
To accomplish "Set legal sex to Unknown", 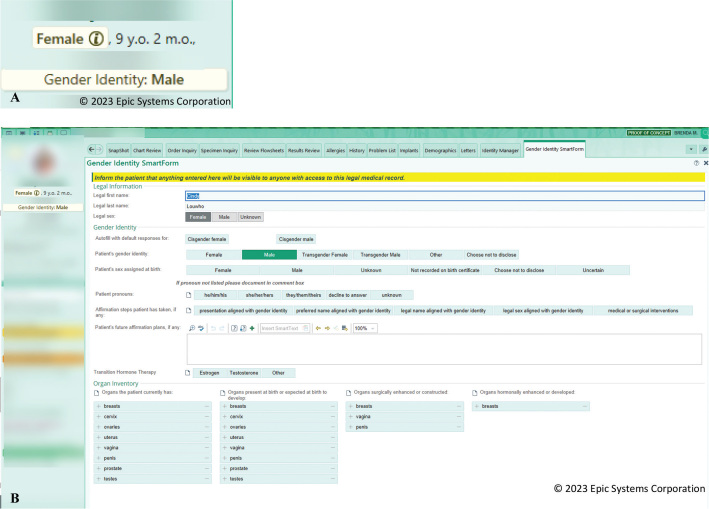I will point(251,217).
